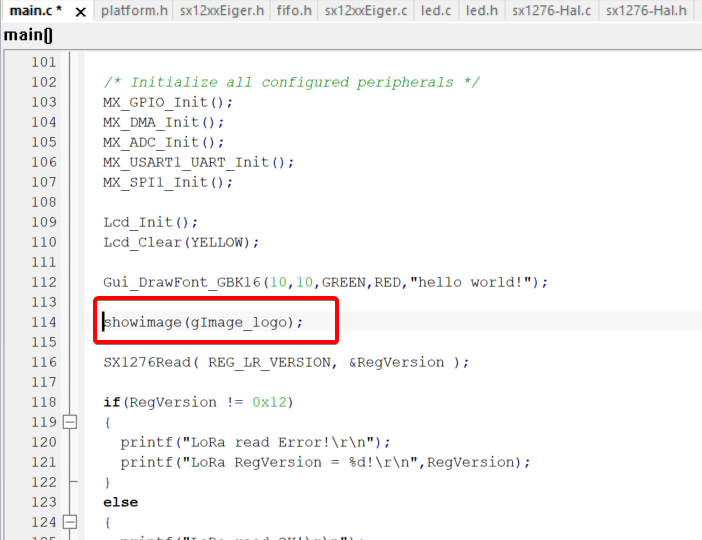Open the main() function navigation bar
This screenshot has width=702, height=540.
[x=28, y=36]
